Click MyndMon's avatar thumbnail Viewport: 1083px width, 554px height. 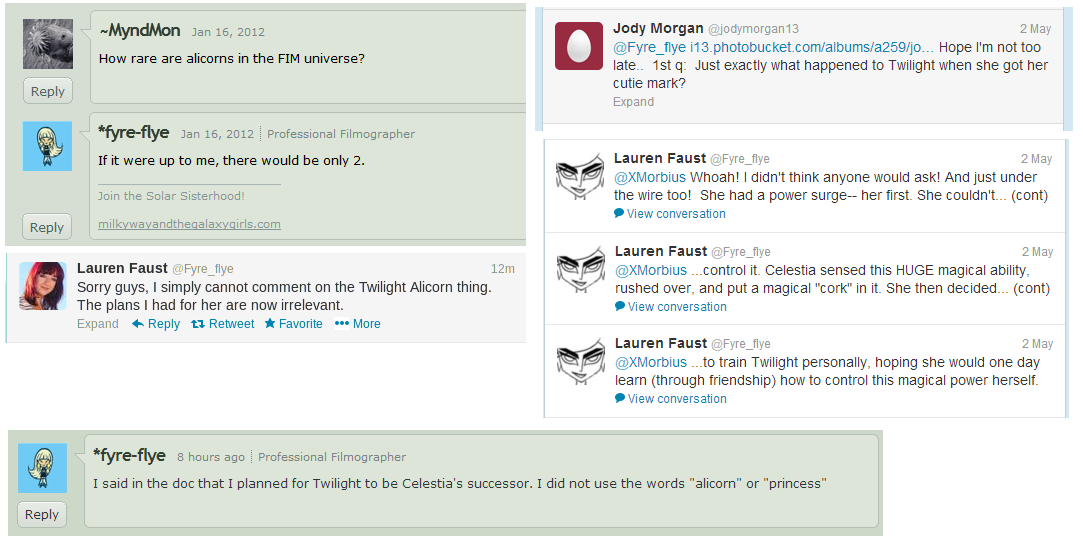coord(47,44)
